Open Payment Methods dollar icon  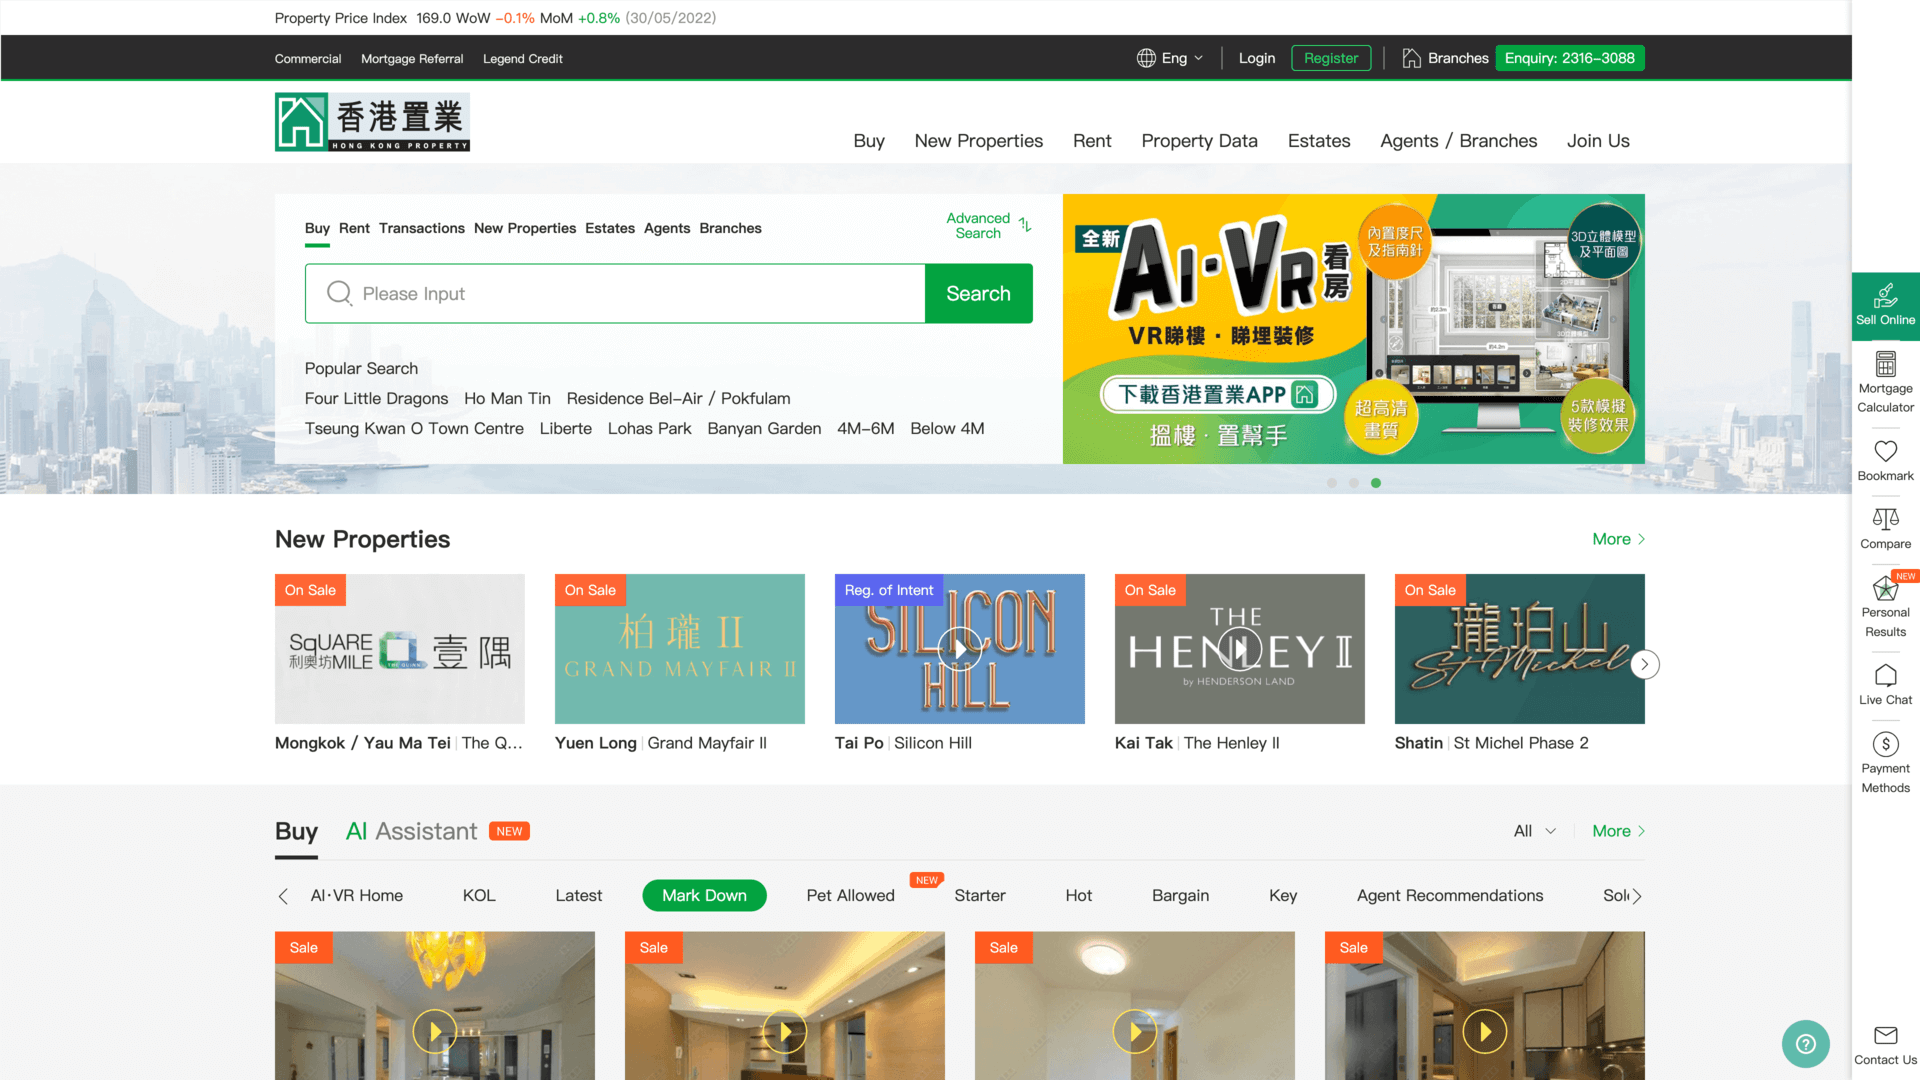click(x=1885, y=744)
